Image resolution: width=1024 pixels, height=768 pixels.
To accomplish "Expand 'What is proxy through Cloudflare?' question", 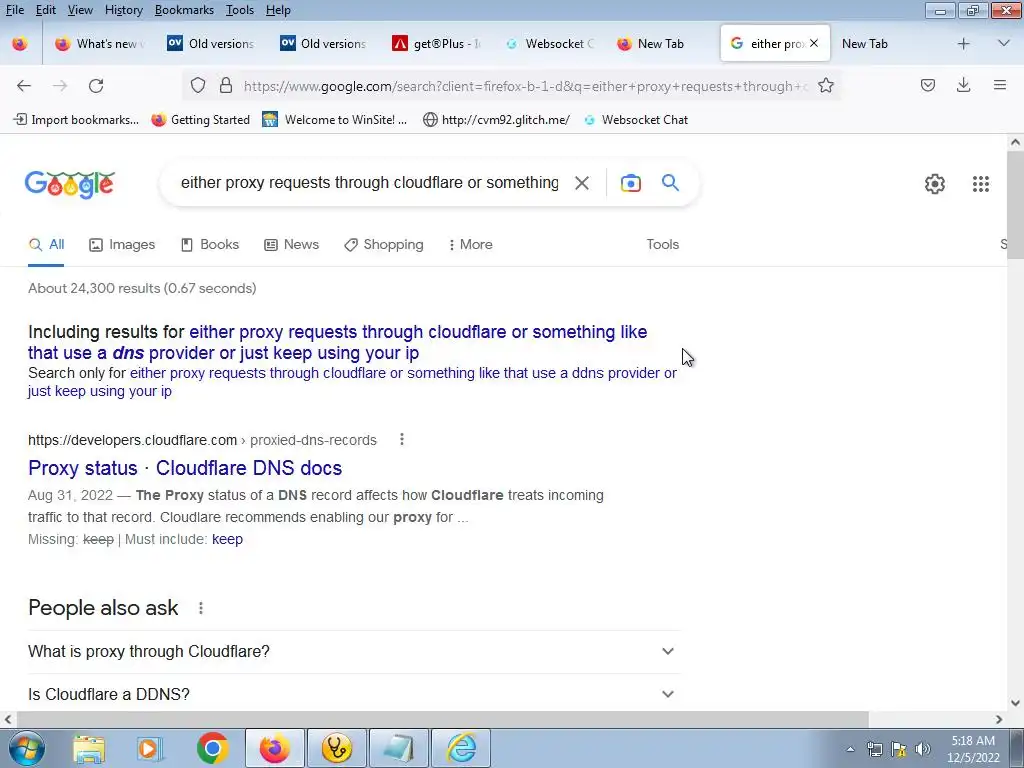I will point(354,652).
